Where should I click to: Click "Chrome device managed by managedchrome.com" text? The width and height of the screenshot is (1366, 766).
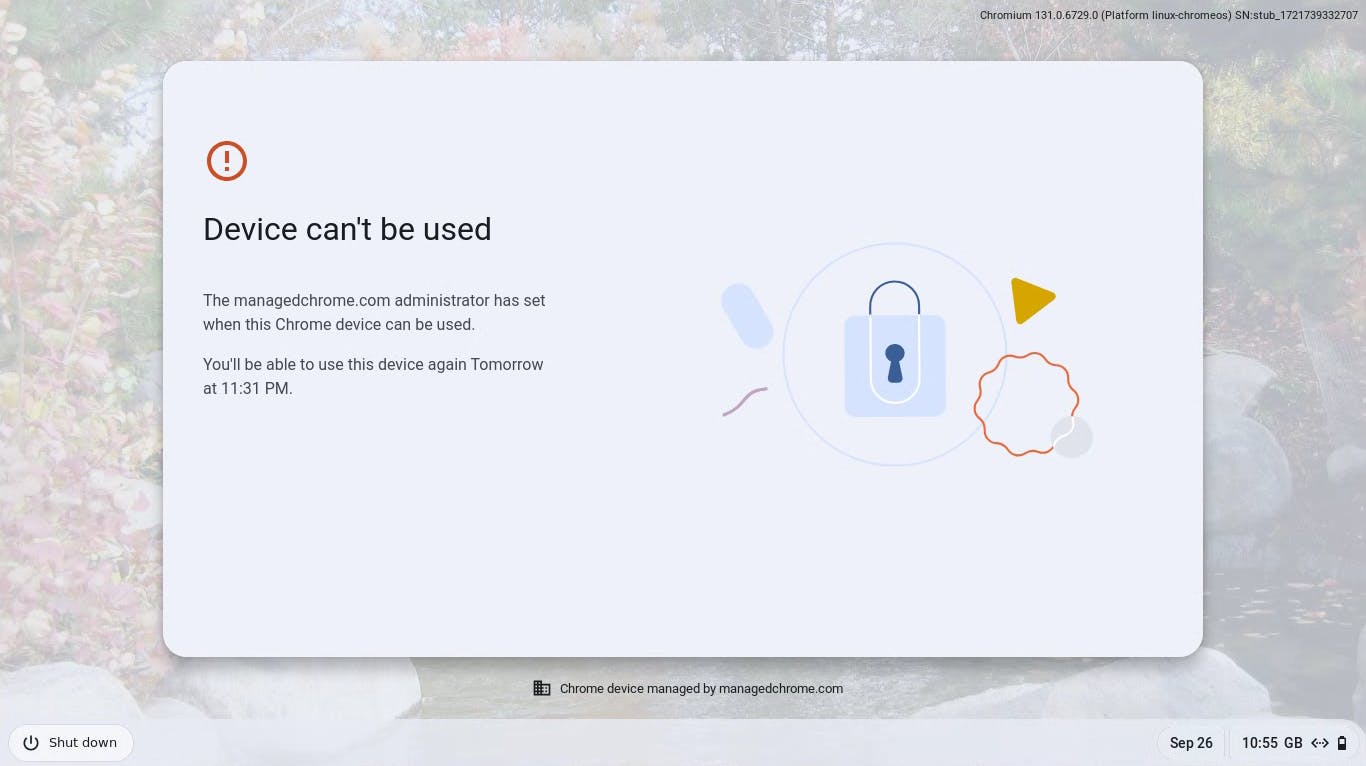point(701,688)
